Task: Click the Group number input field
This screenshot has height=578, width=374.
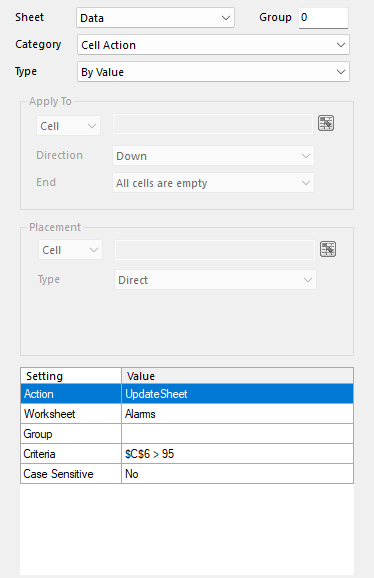Action: click(x=323, y=18)
